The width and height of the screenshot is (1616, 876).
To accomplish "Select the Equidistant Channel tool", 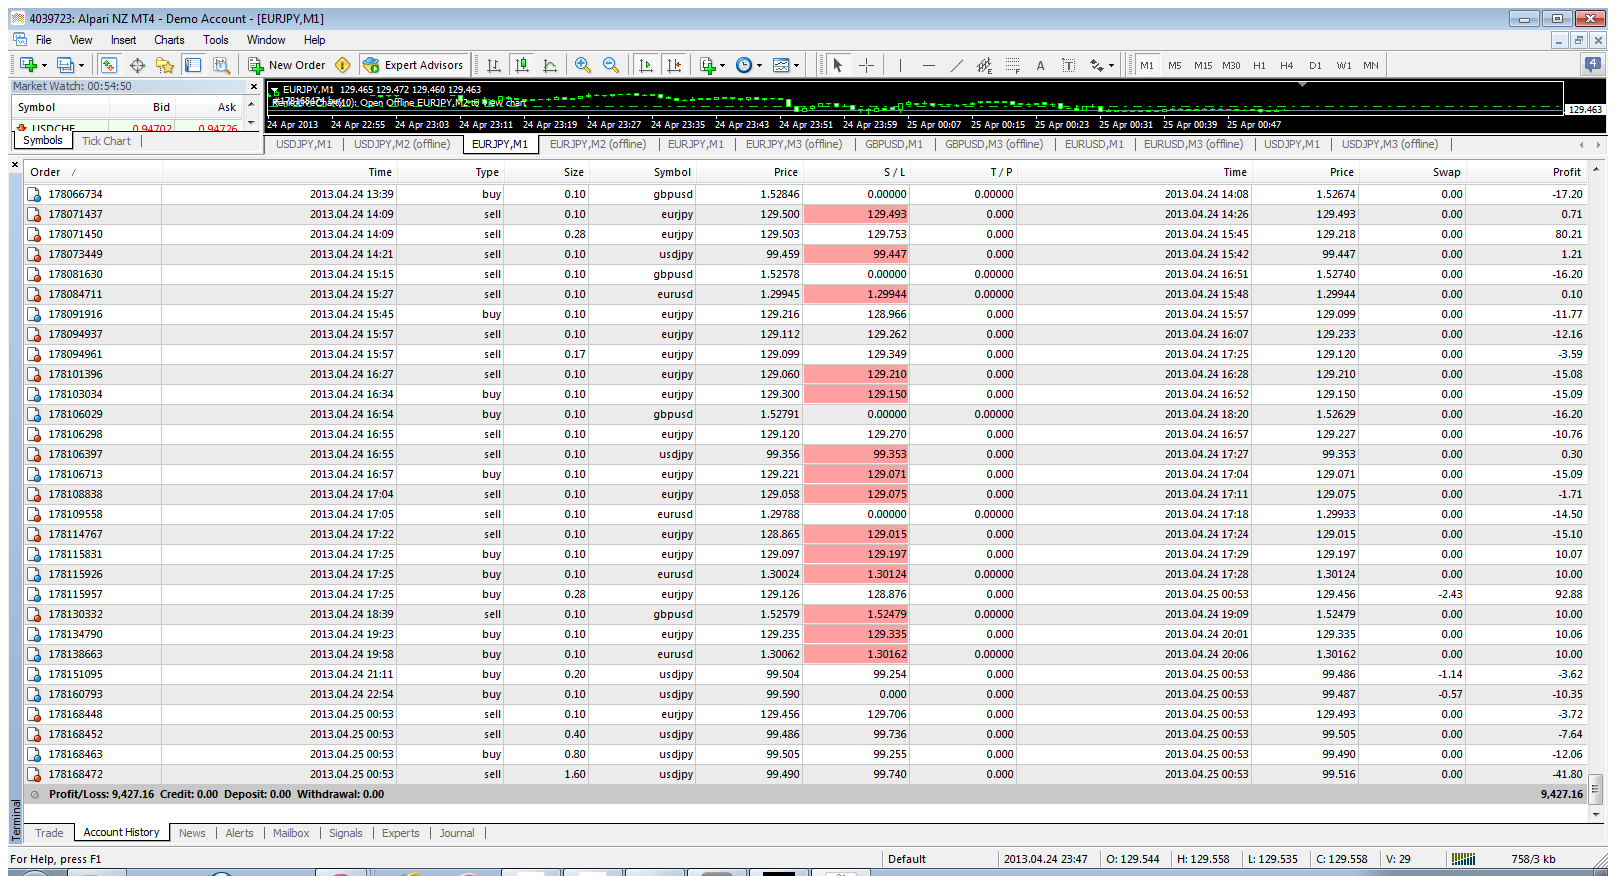I will coord(984,65).
